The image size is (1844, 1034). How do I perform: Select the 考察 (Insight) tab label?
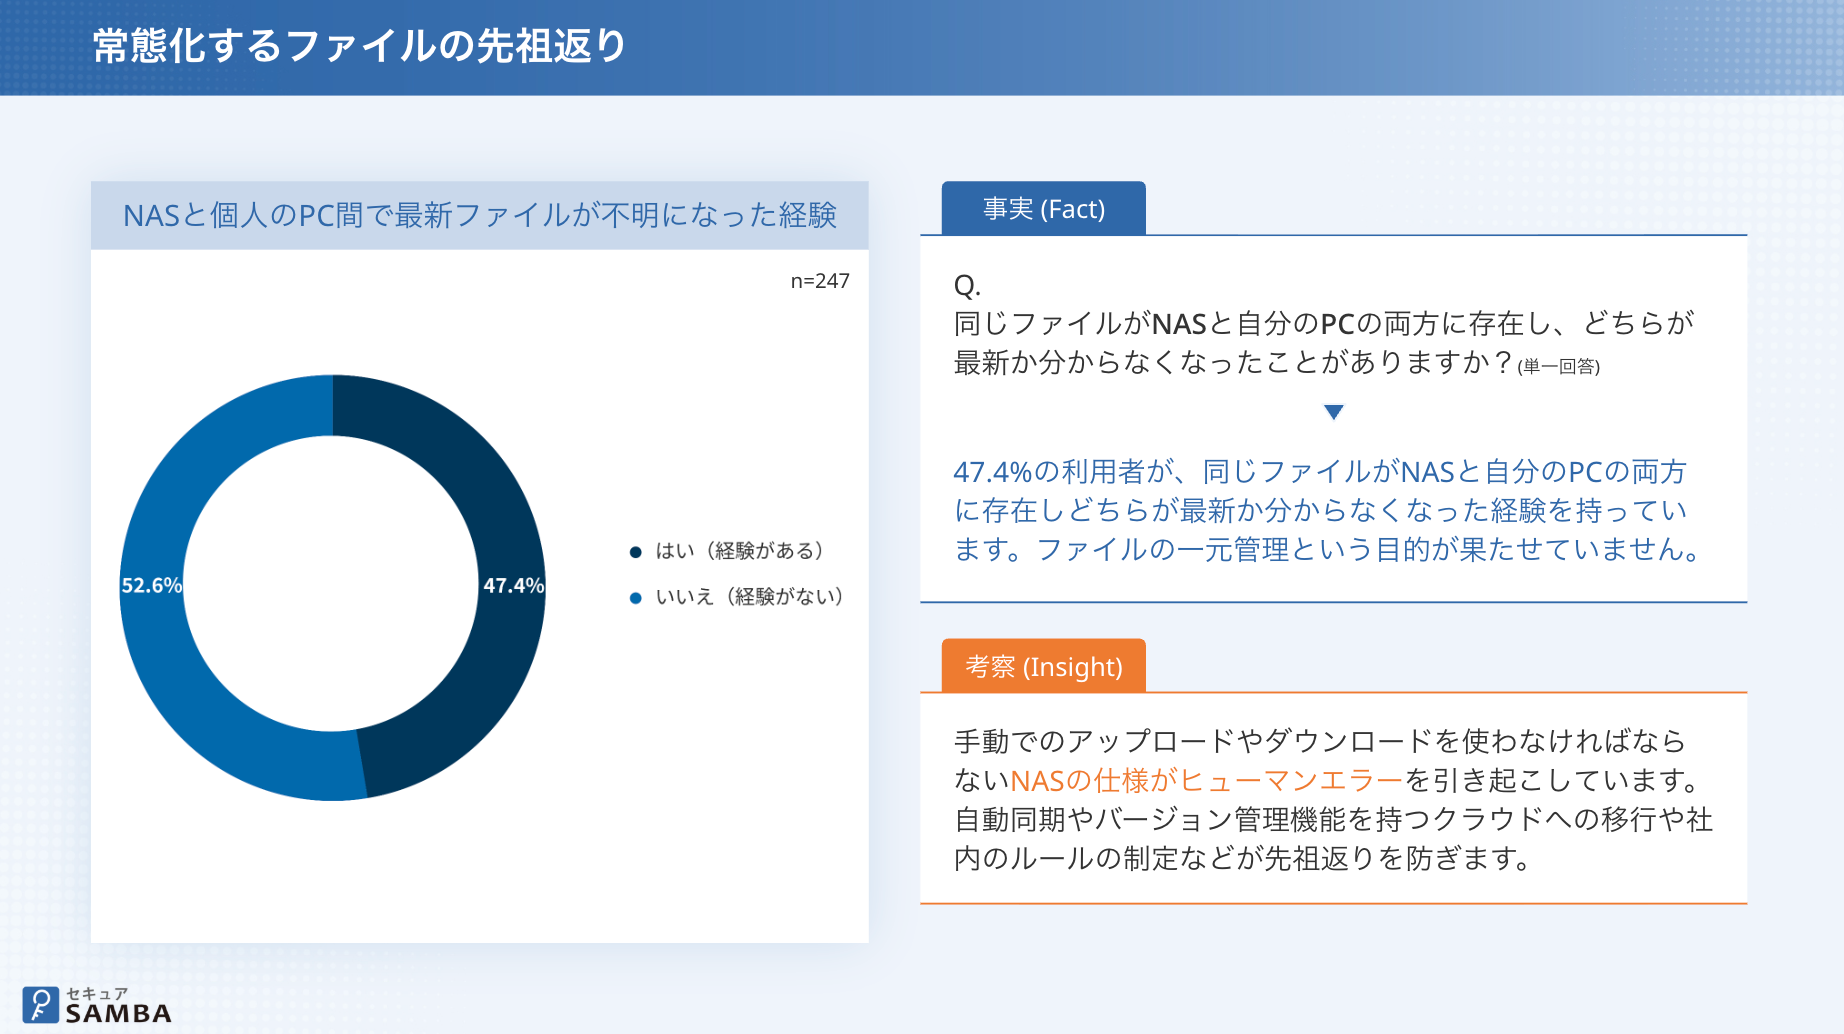[1044, 666]
